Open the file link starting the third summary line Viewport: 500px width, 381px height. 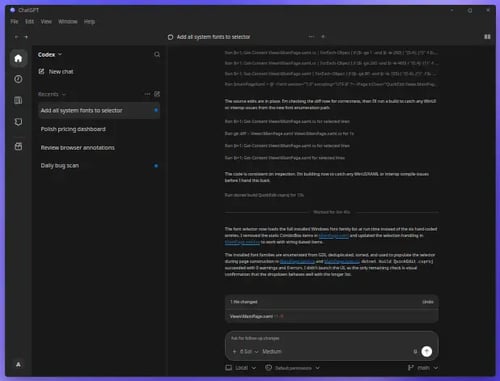242,242
